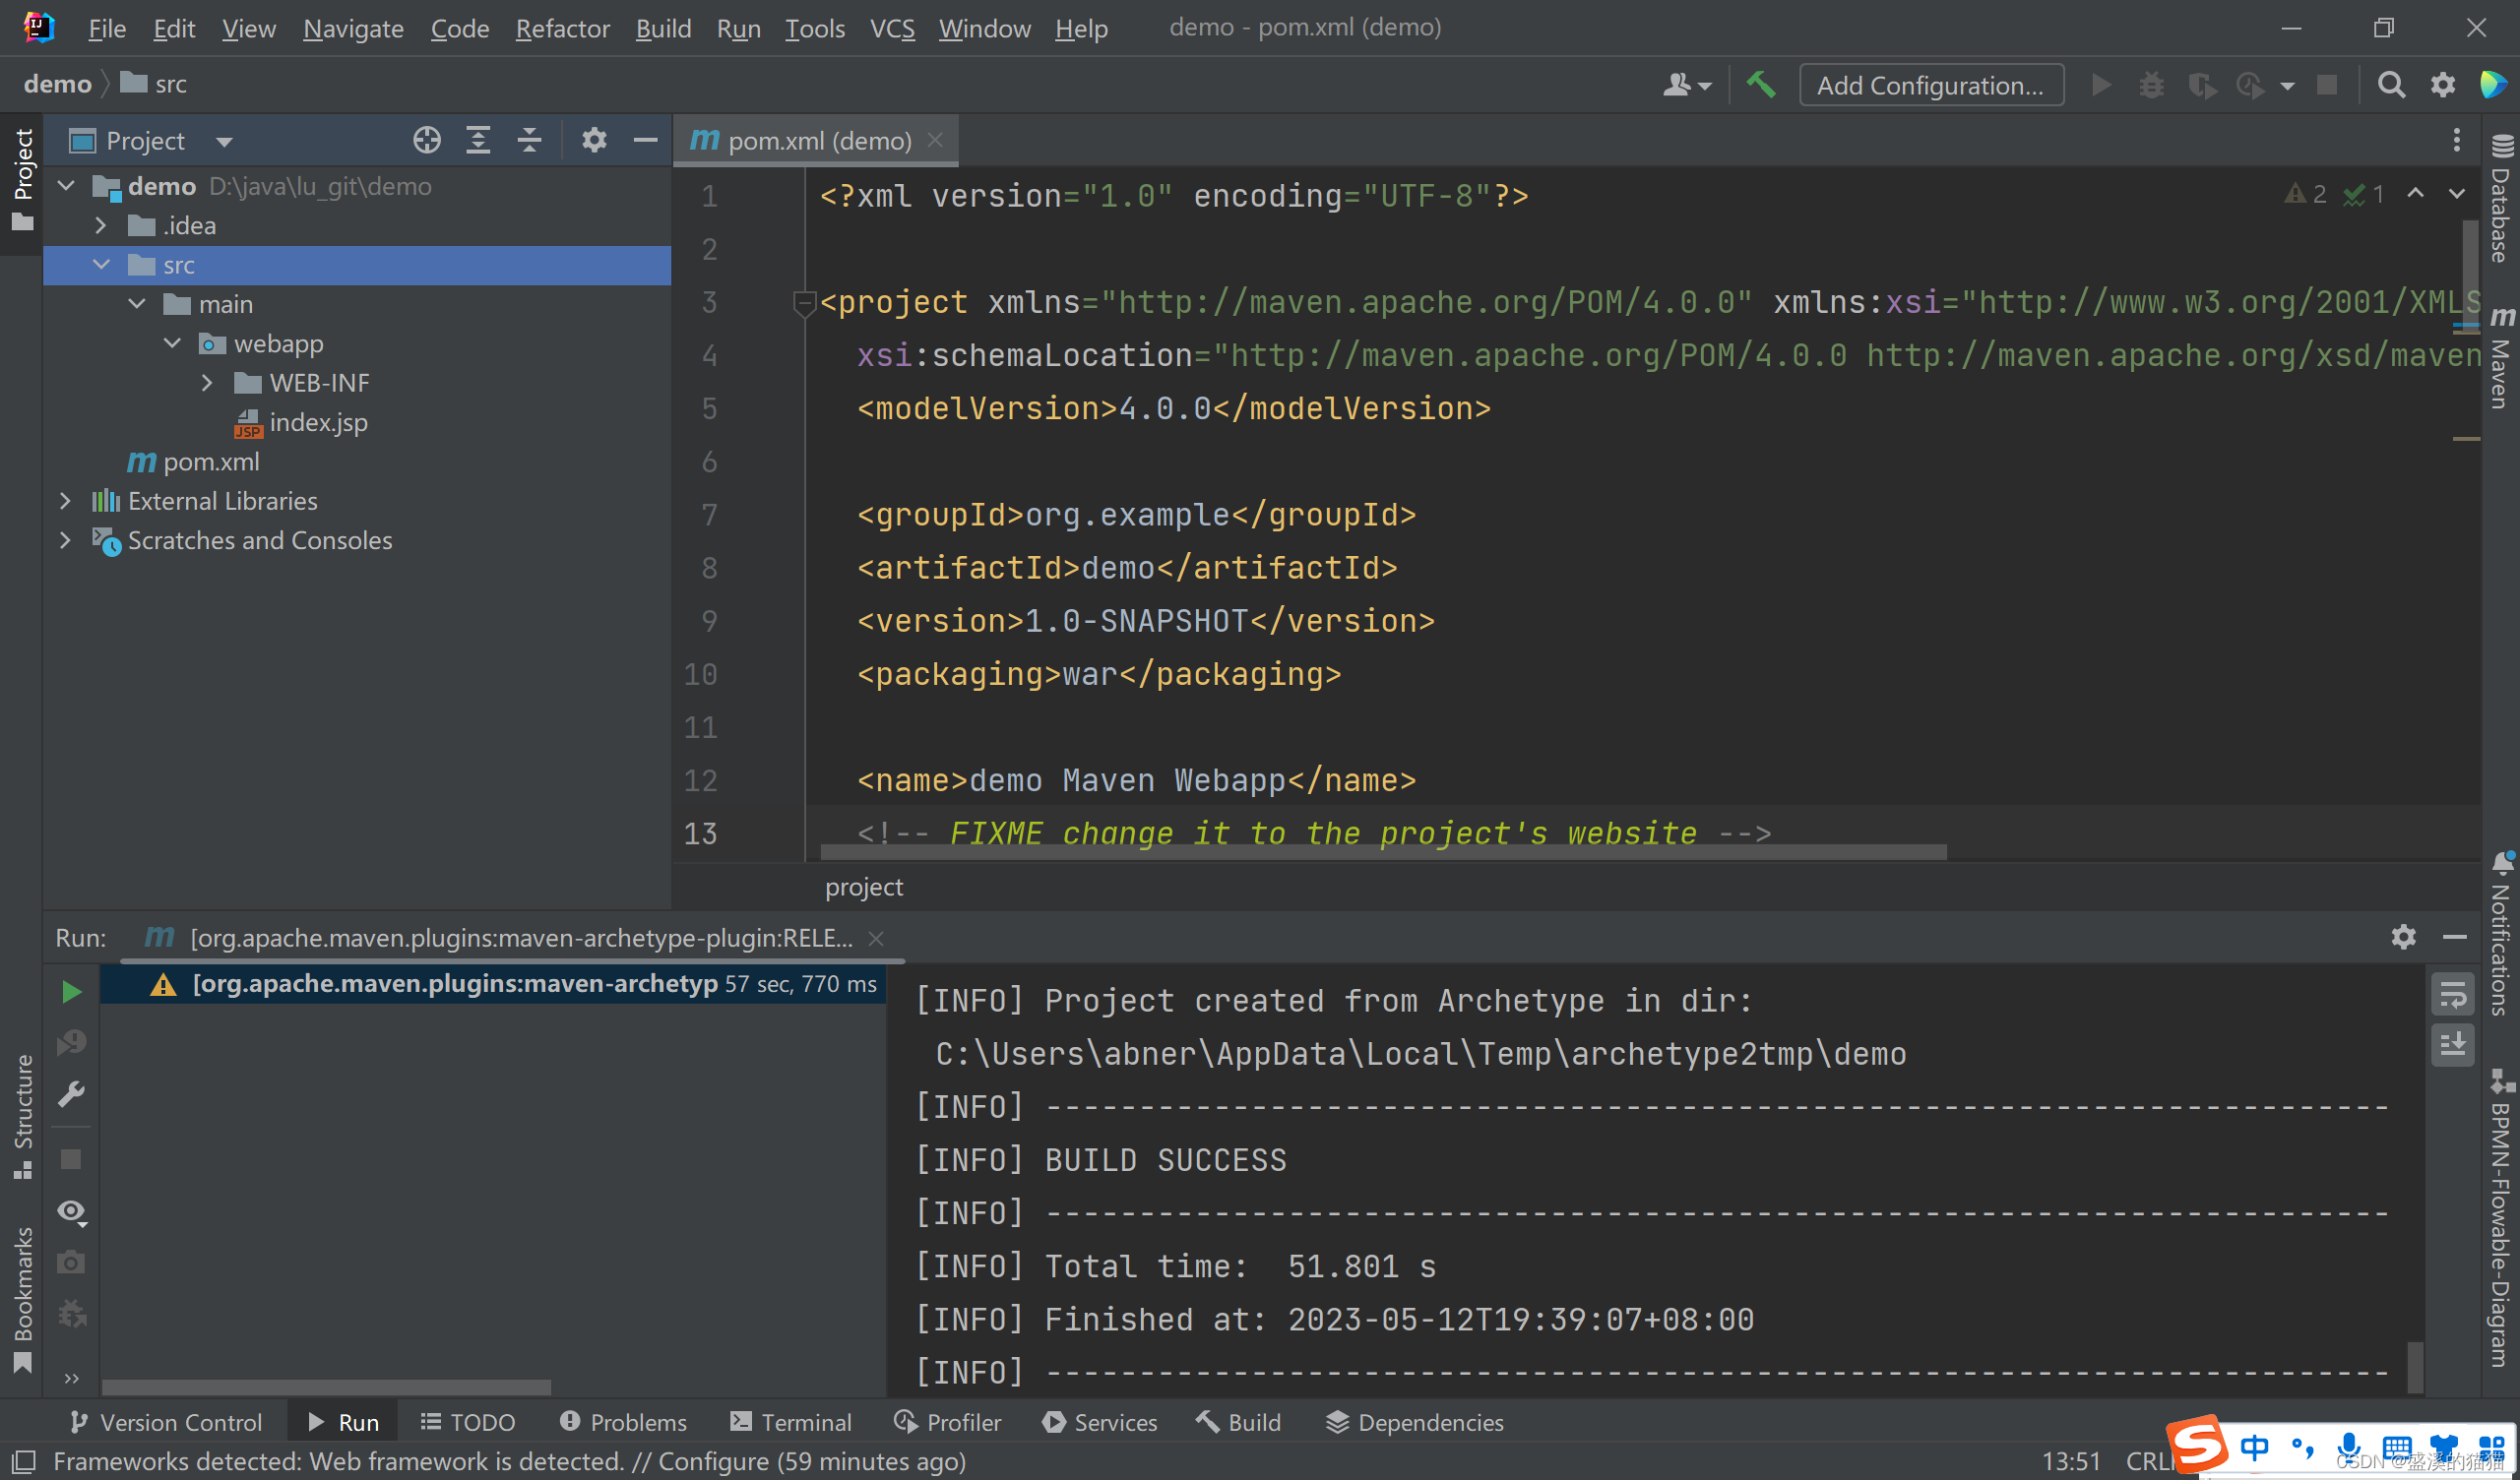Close the Maven archetype Run tab
This screenshot has height=1480, width=2520.
(876, 938)
